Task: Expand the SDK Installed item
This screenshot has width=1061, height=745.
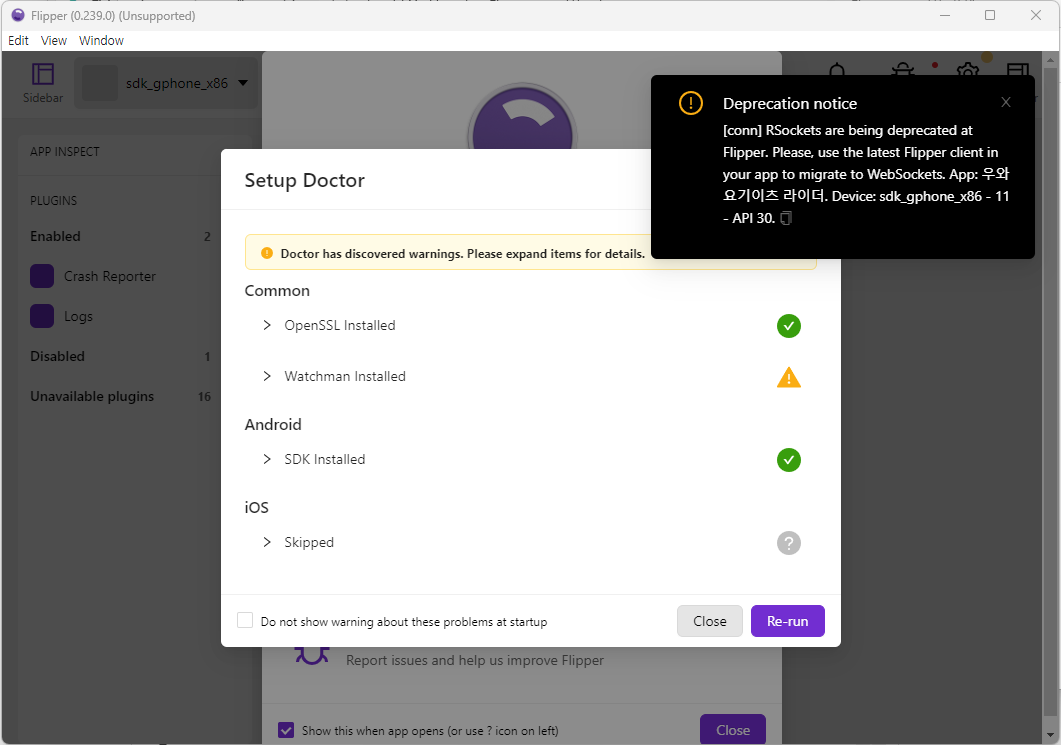Action: [x=267, y=459]
